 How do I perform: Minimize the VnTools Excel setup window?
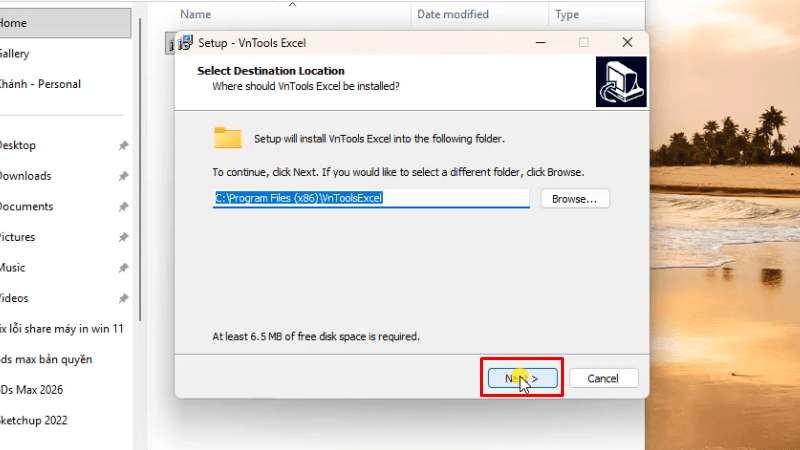click(x=540, y=42)
